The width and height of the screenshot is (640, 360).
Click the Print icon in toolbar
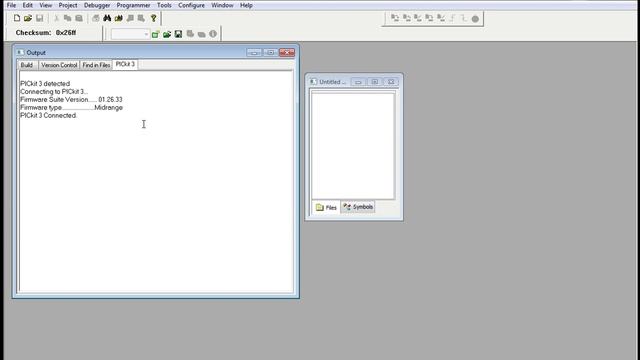(x=96, y=18)
